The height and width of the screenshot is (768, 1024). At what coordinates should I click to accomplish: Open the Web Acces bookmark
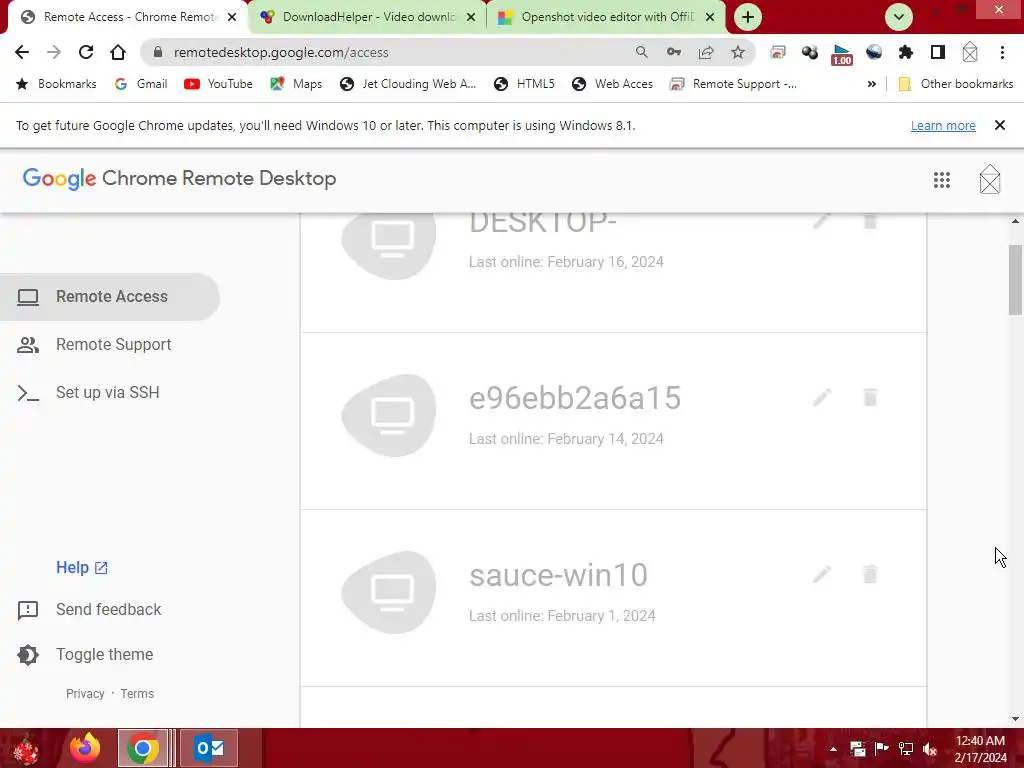coord(612,84)
